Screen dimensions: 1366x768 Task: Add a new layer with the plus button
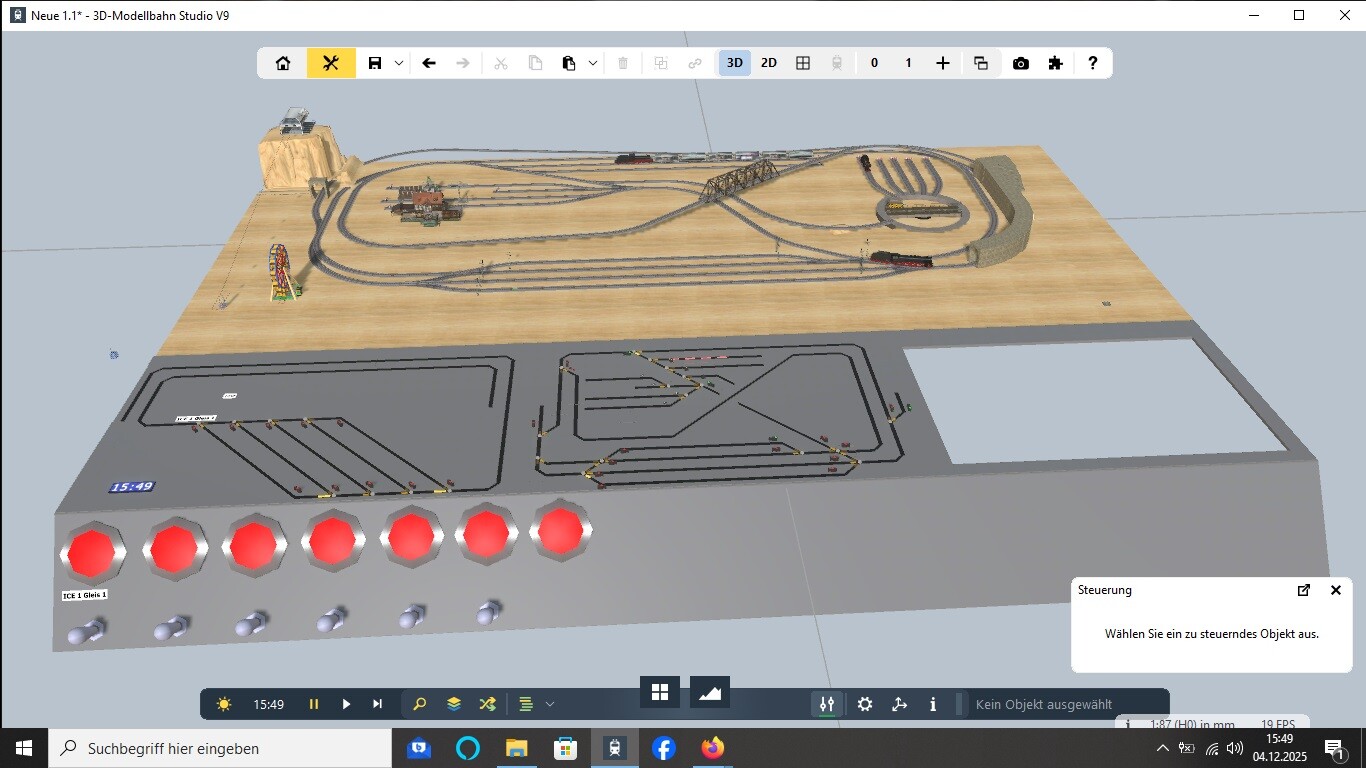click(x=942, y=63)
